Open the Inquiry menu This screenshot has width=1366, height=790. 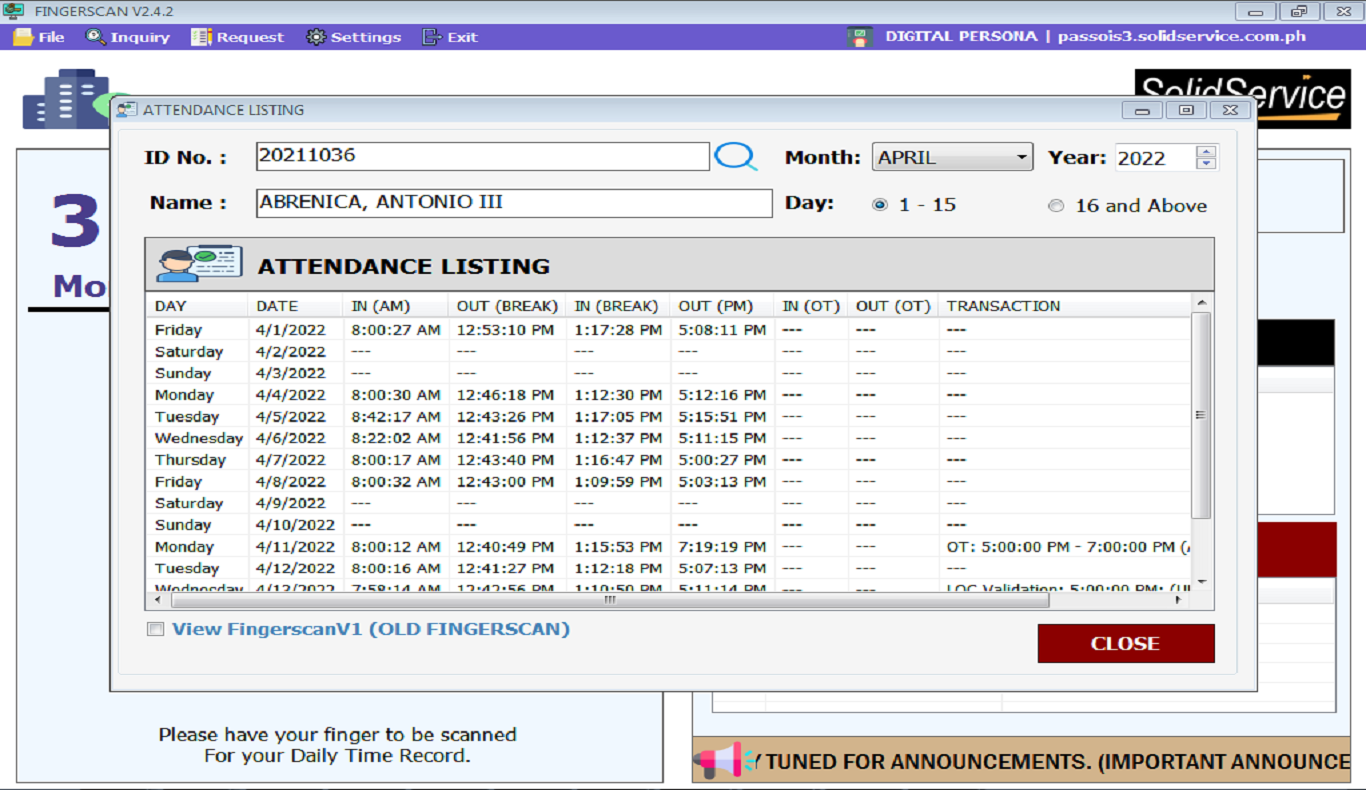click(128, 37)
